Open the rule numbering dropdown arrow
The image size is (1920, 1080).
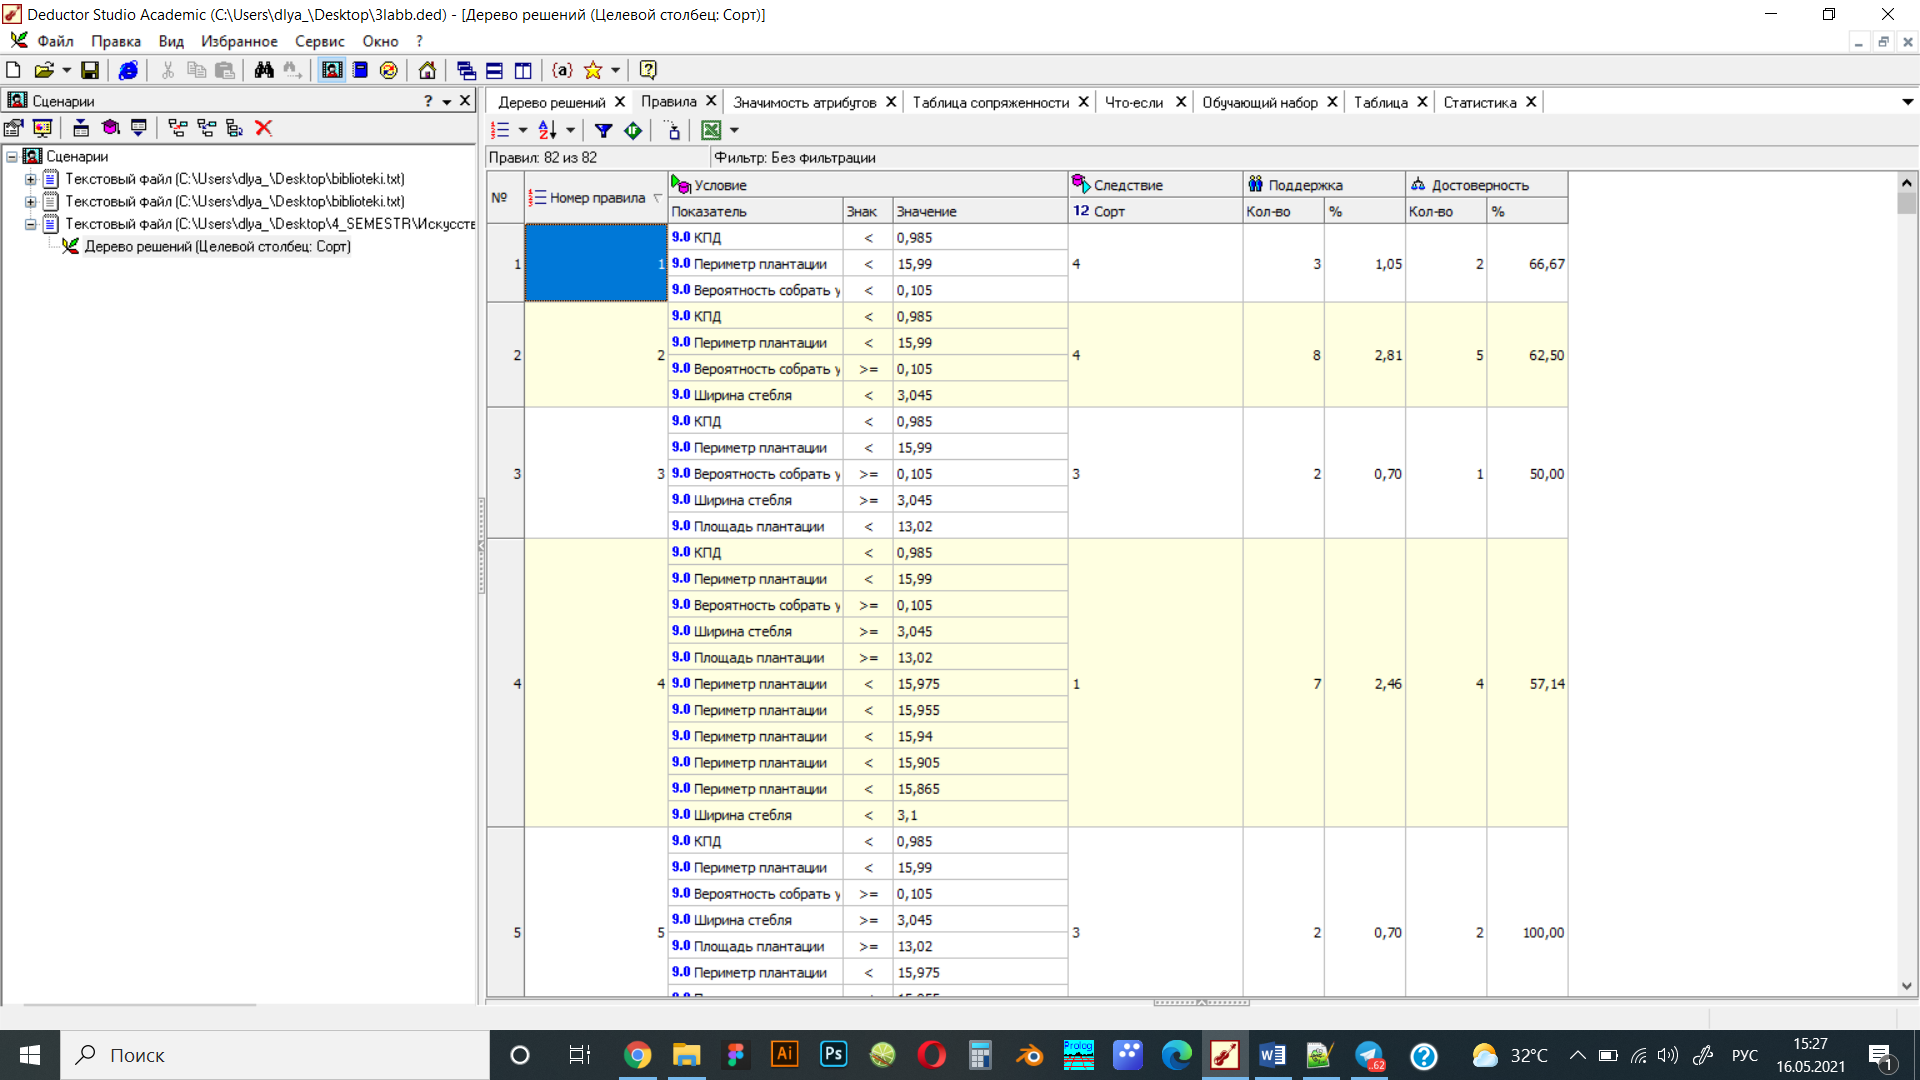pos(522,130)
